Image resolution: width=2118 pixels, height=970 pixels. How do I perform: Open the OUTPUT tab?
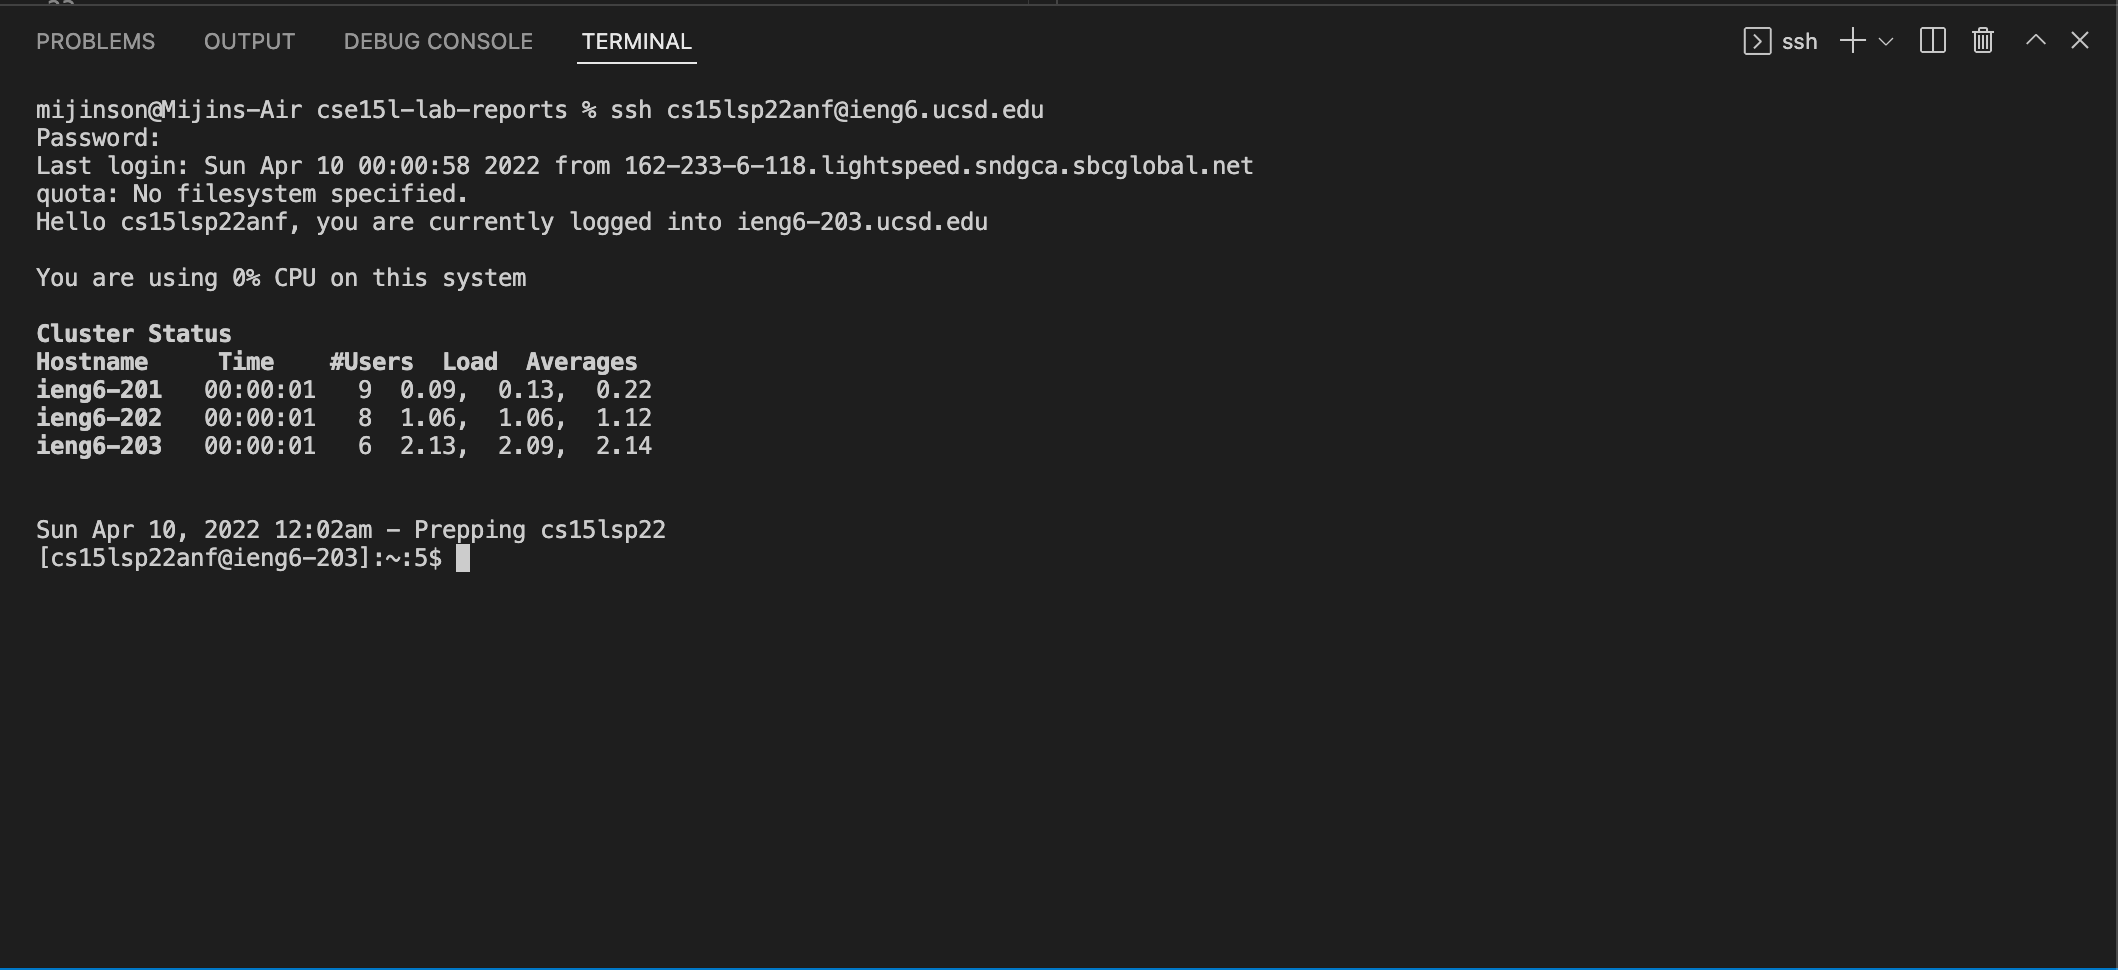(249, 41)
